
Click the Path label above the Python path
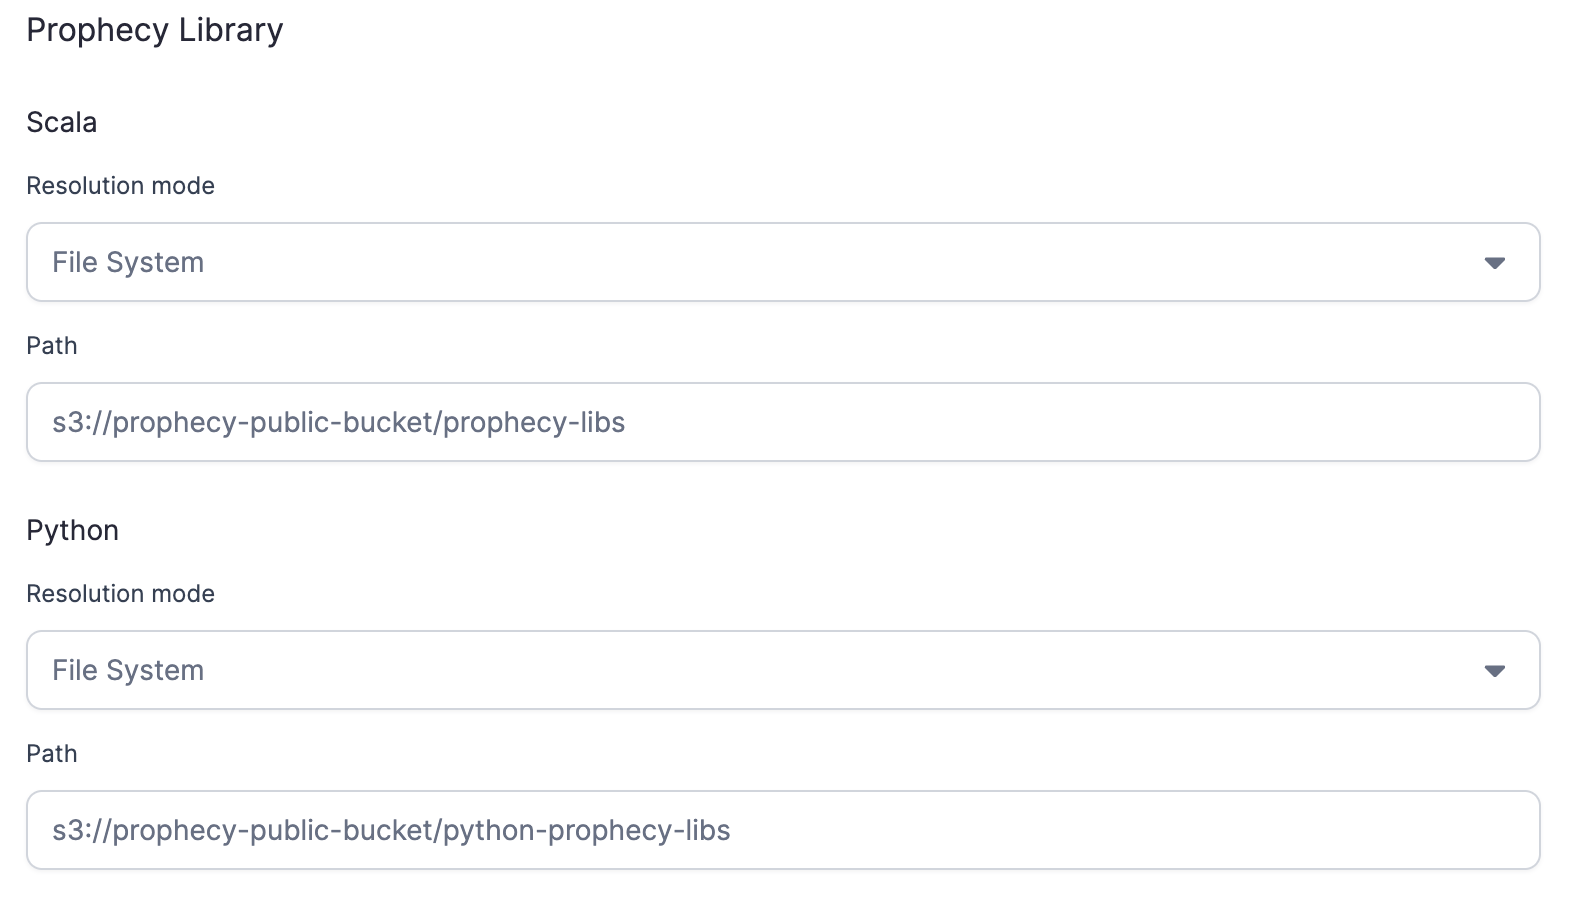[52, 753]
